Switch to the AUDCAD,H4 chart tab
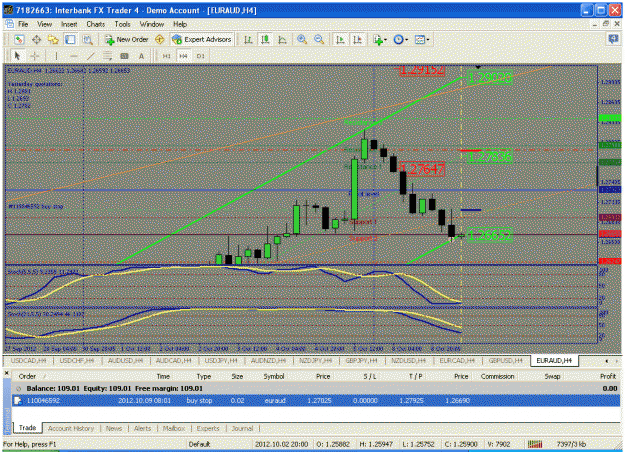625x452 pixels. click(x=174, y=360)
